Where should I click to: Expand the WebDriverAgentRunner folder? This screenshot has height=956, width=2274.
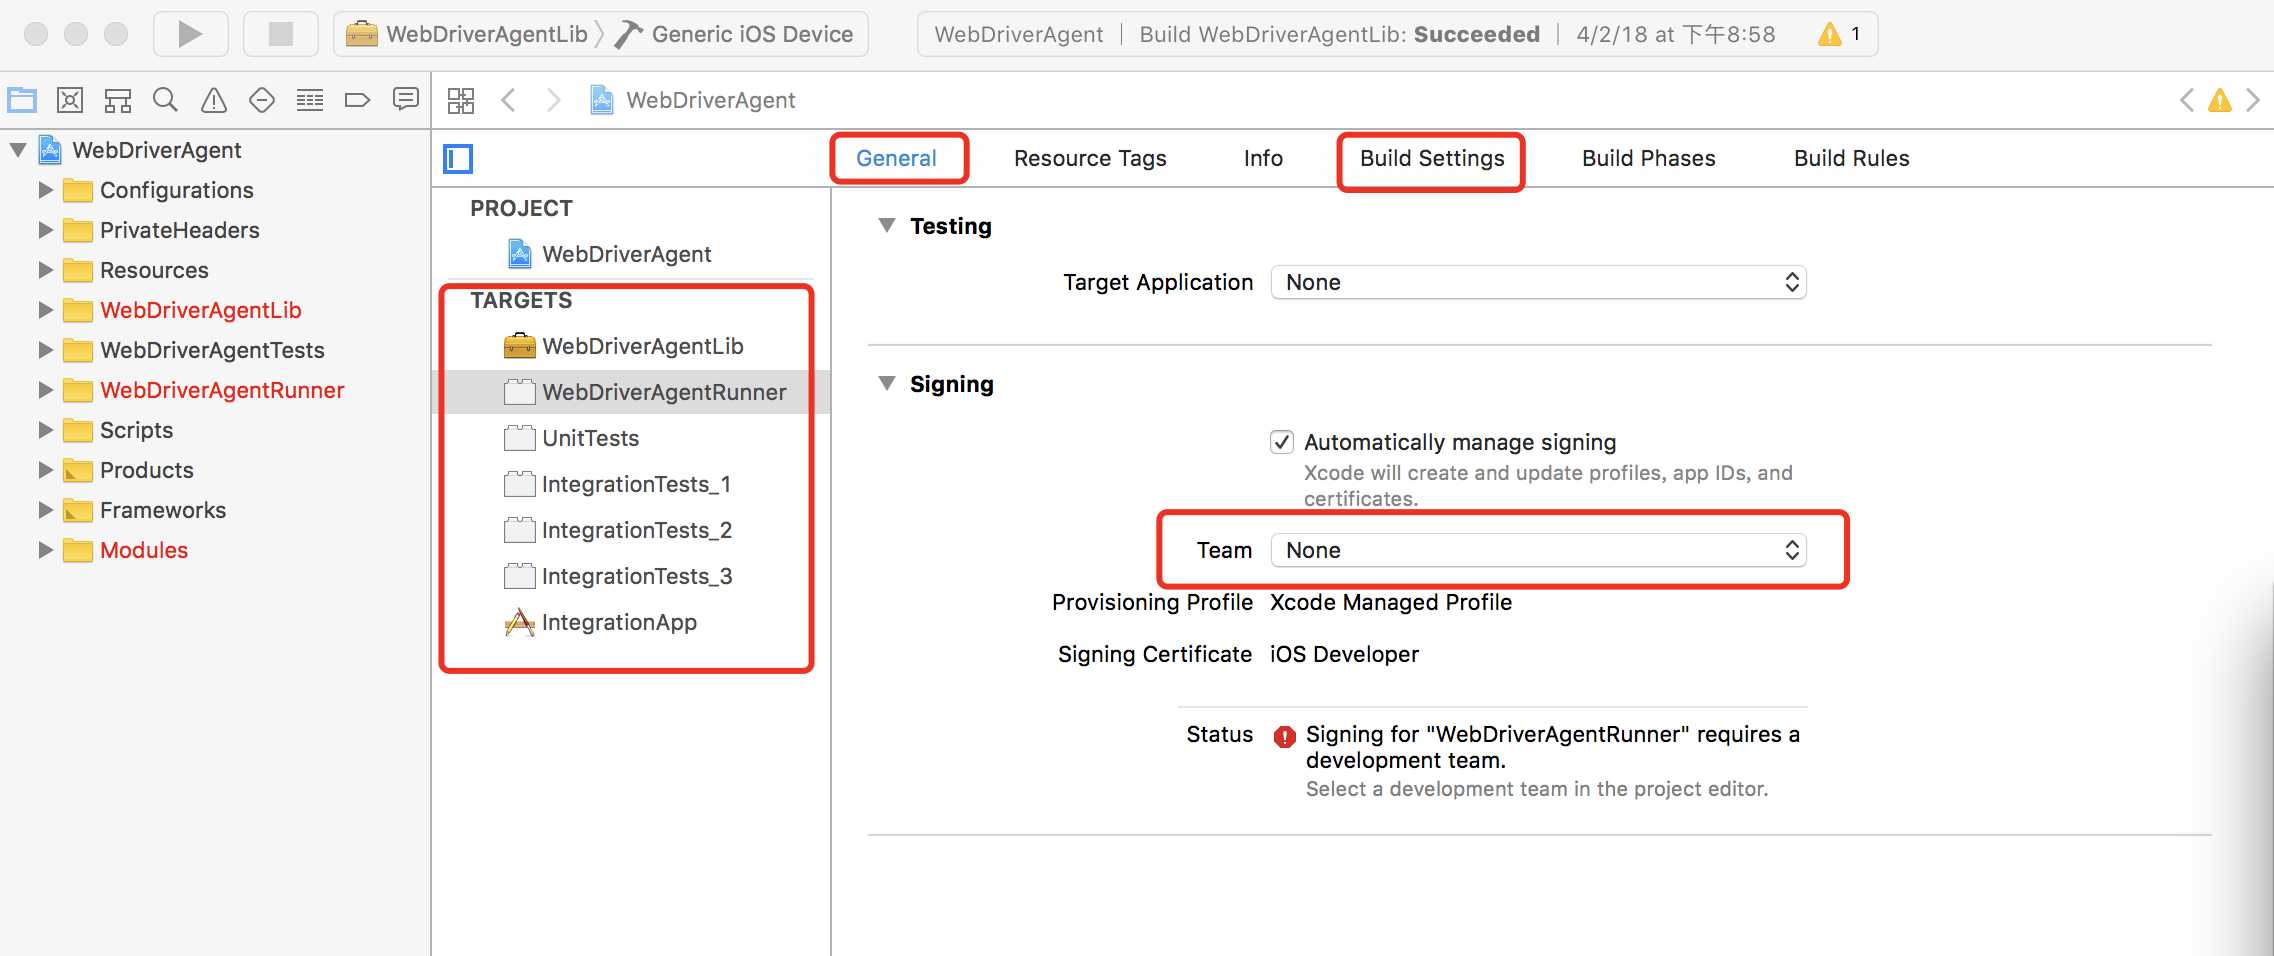[45, 390]
